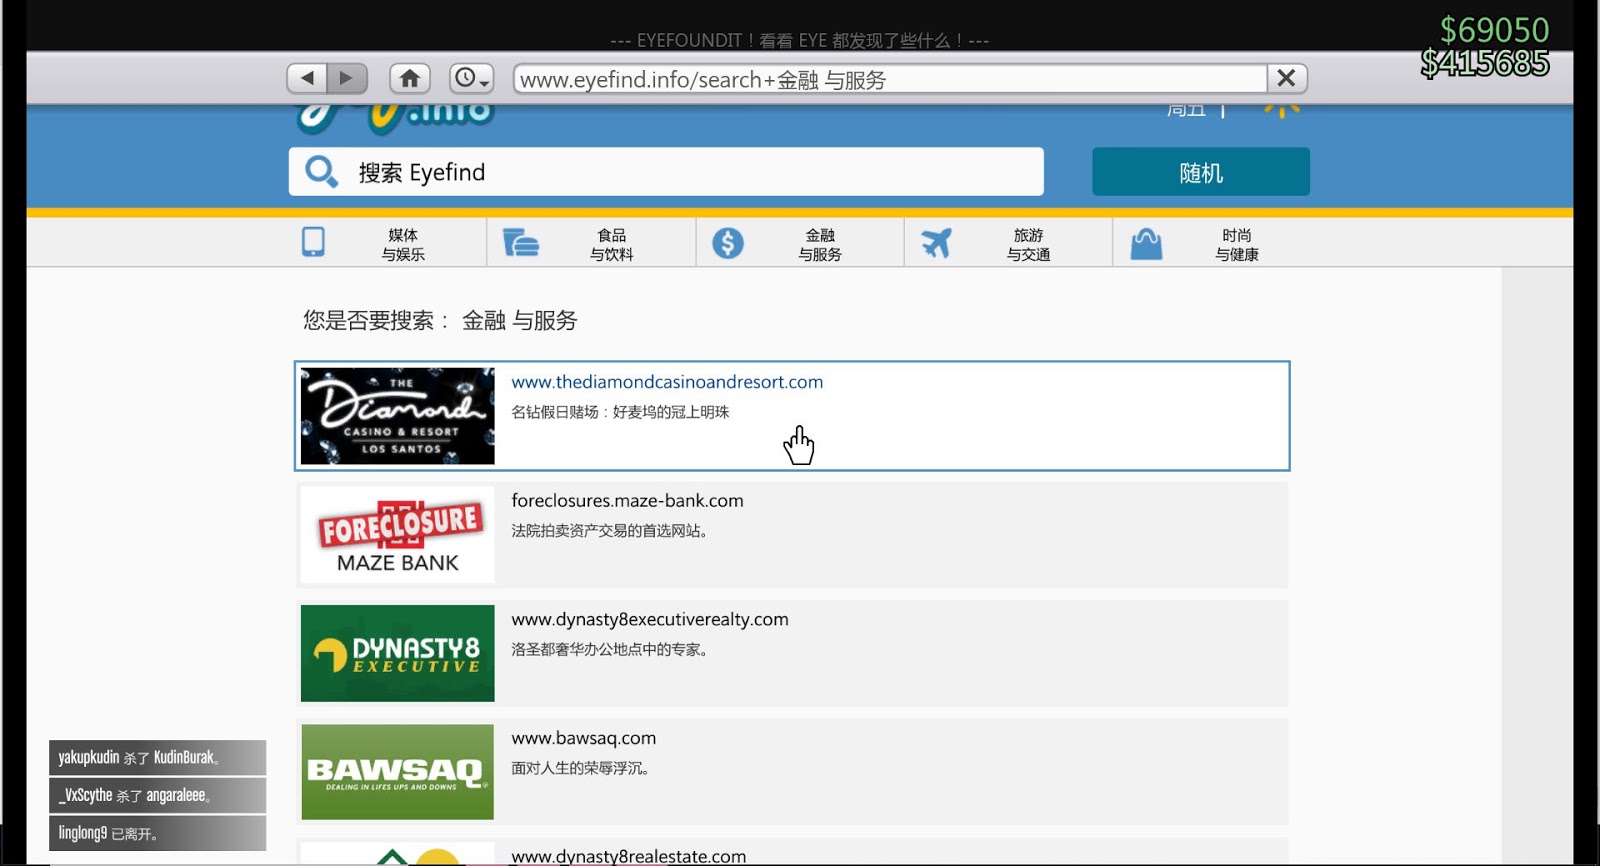Click the 名钻假日赌场 description text

point(620,412)
